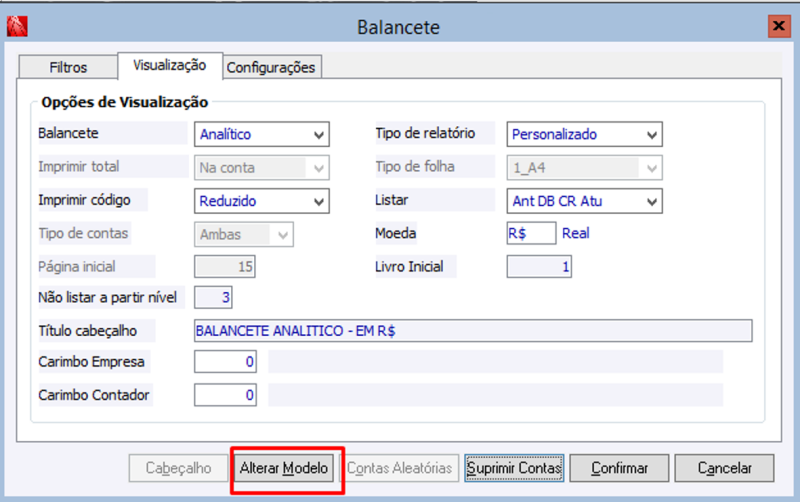Click the Moeda input field with R$

coord(531,233)
